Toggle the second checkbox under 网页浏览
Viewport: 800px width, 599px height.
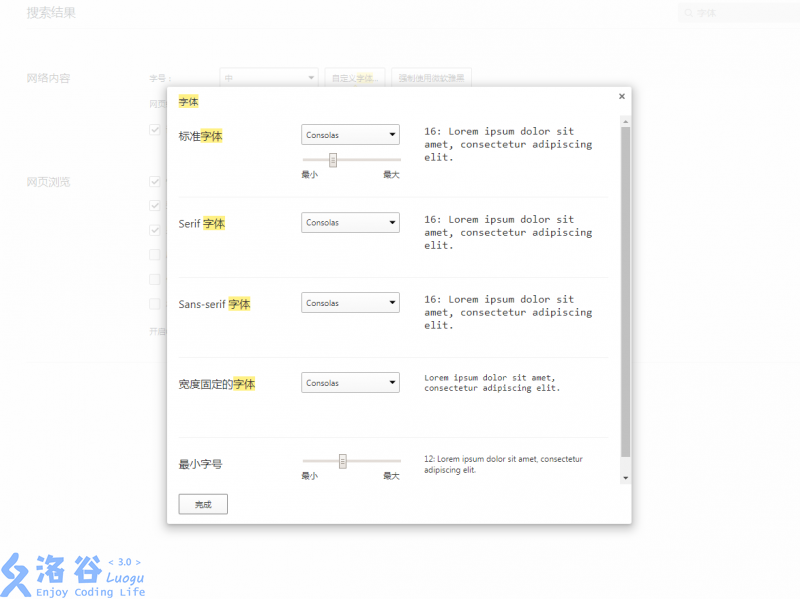point(155,206)
